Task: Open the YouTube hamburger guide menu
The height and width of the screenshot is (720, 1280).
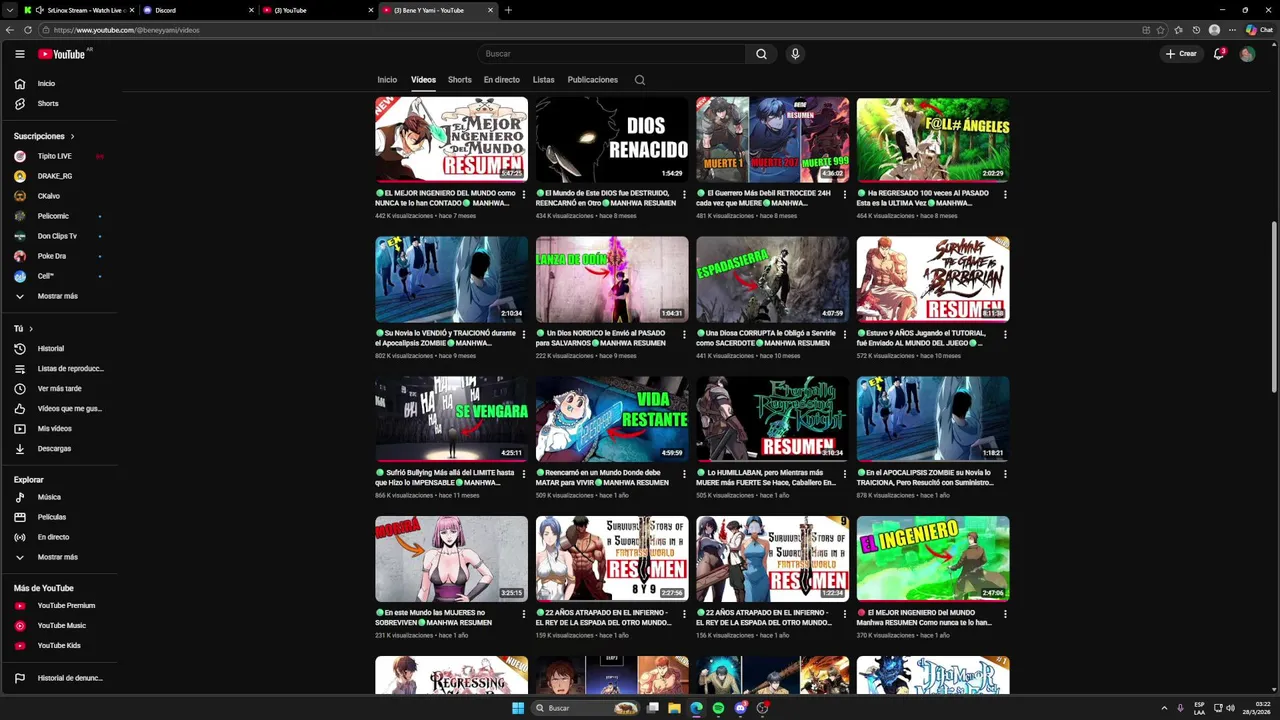Action: coord(19,54)
